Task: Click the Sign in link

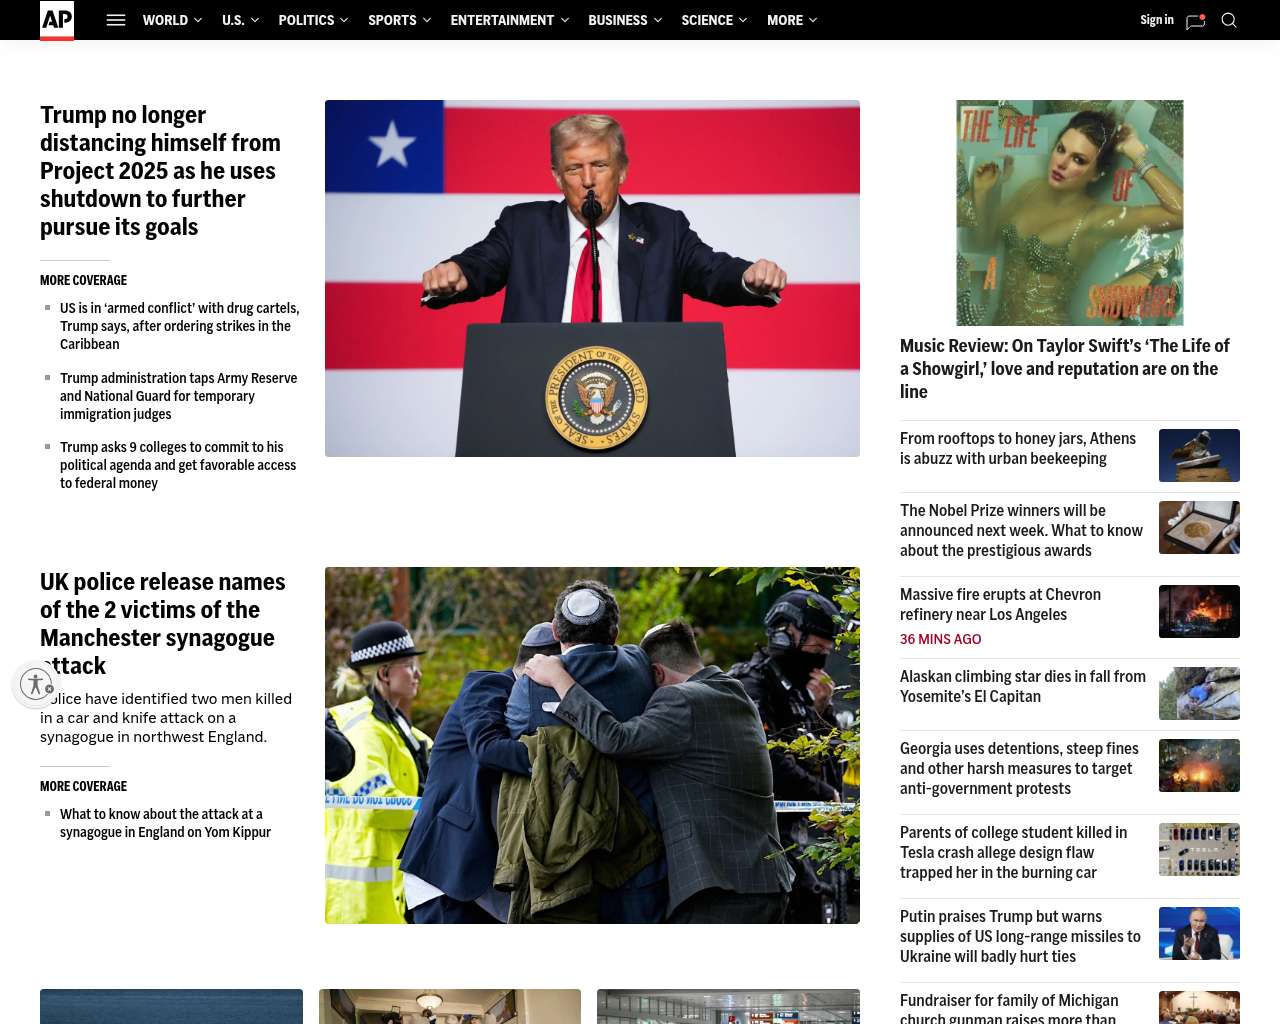Action: click(1157, 20)
